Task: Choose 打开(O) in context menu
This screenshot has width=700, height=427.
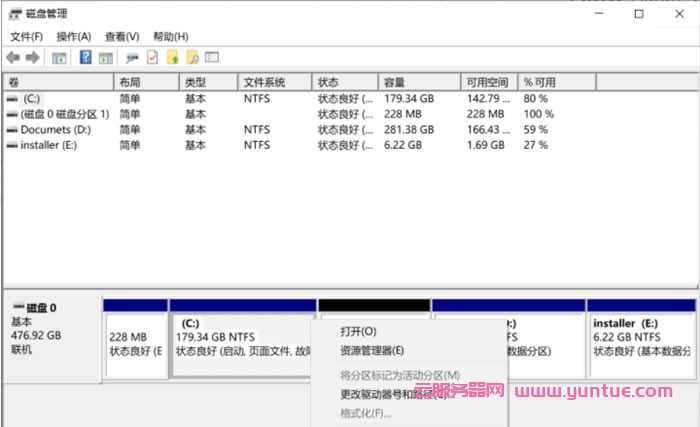Action: 358,331
